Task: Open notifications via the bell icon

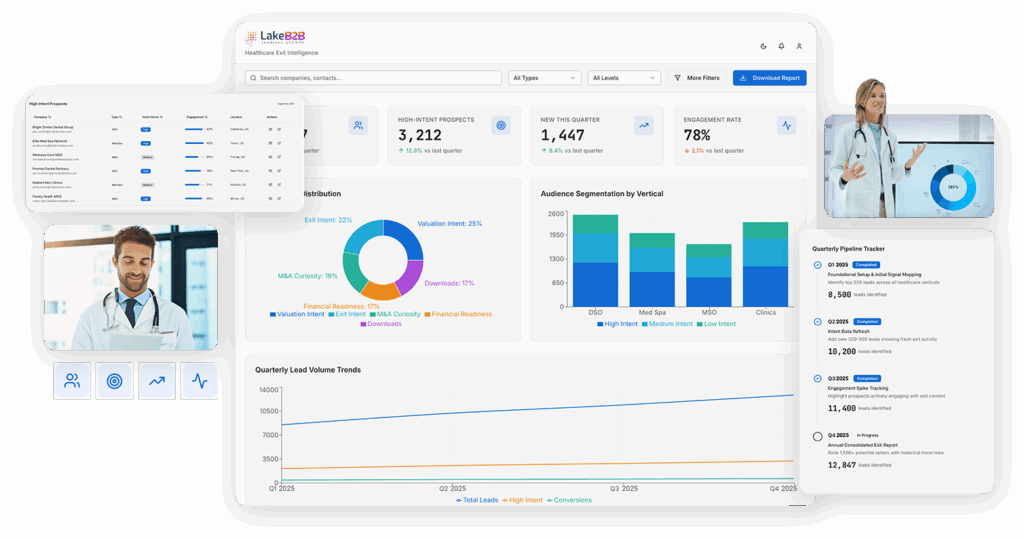Action: tap(781, 46)
